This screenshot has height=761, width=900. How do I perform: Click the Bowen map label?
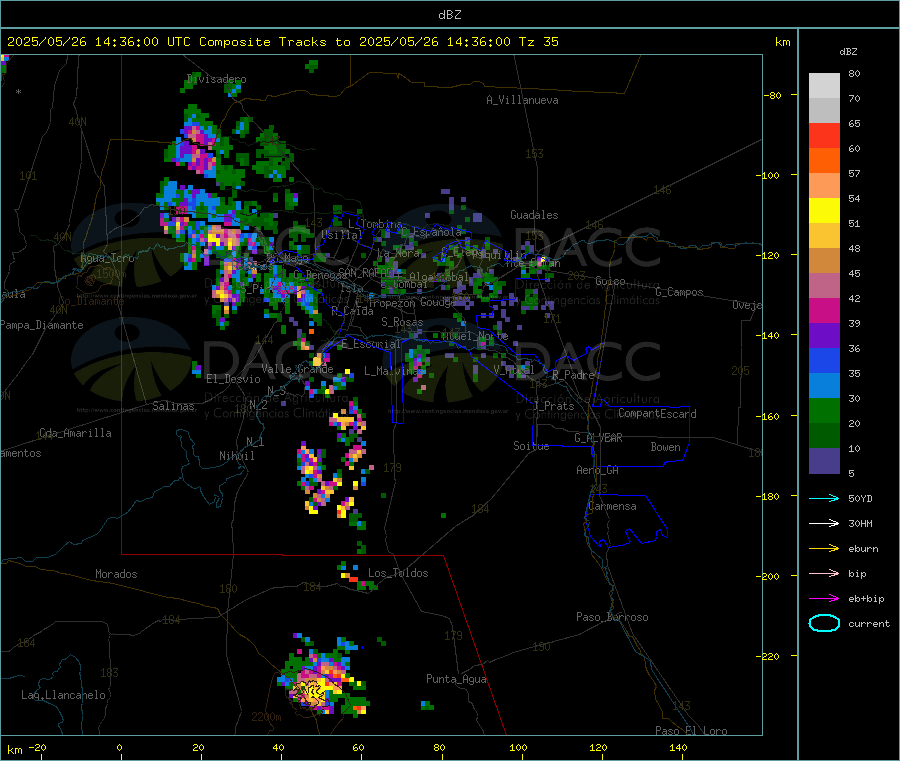pyautogui.click(x=665, y=447)
